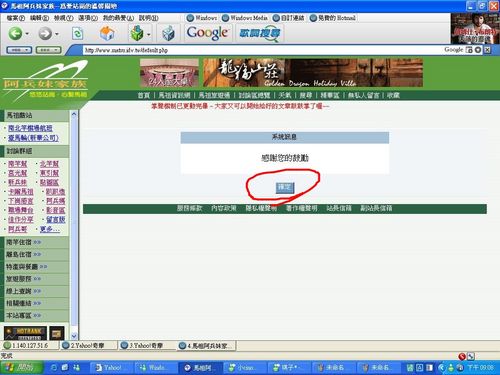Open the 說明(H) menu
Screen dimensions: 500x375
pyautogui.click(x=149, y=18)
